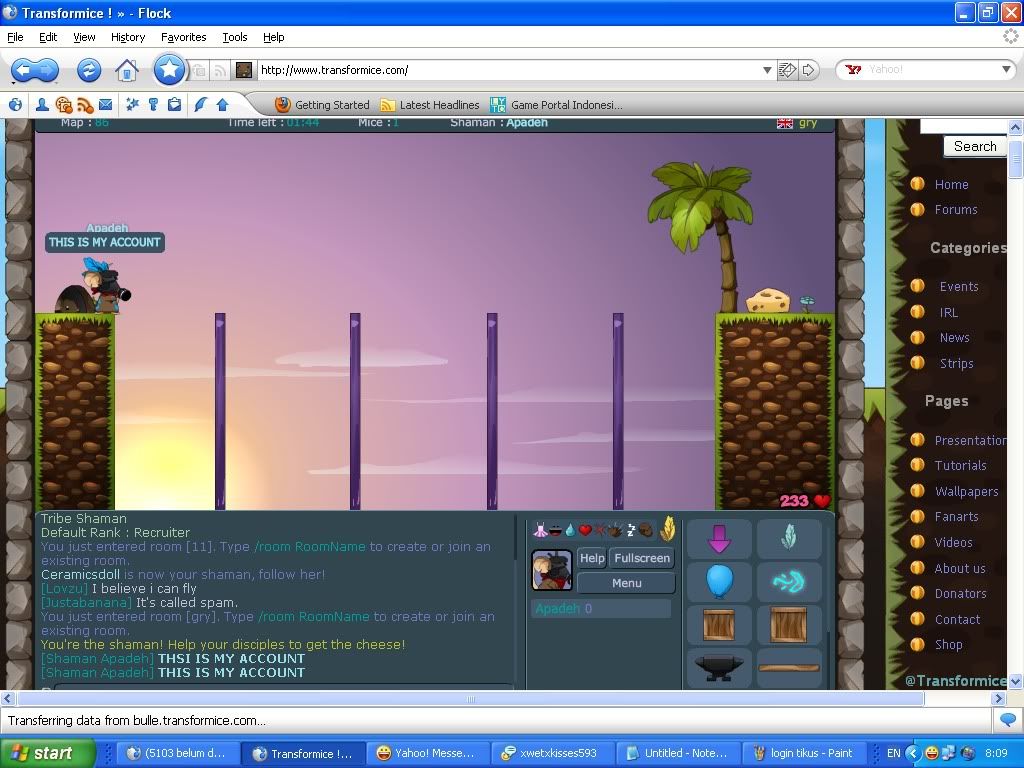The image size is (1024, 768).
Task: Open the Shop page link
Action: (x=948, y=645)
